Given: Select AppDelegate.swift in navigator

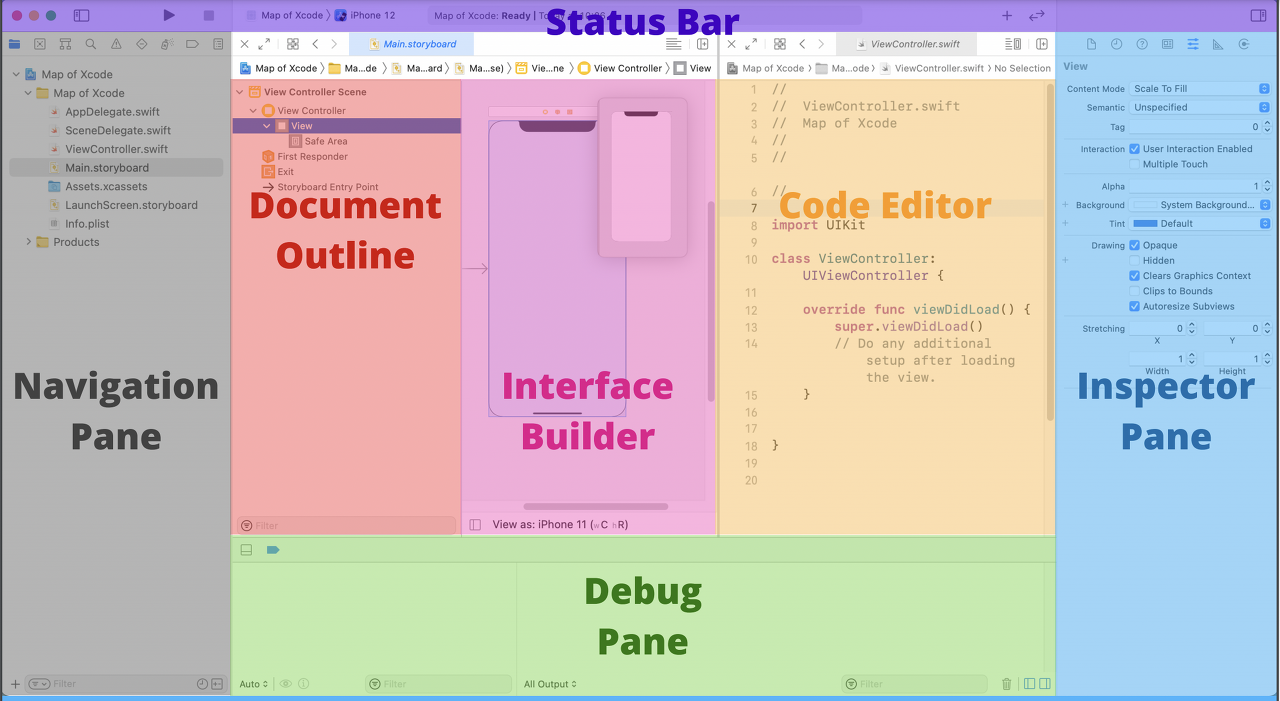Looking at the screenshot, I should tap(112, 112).
